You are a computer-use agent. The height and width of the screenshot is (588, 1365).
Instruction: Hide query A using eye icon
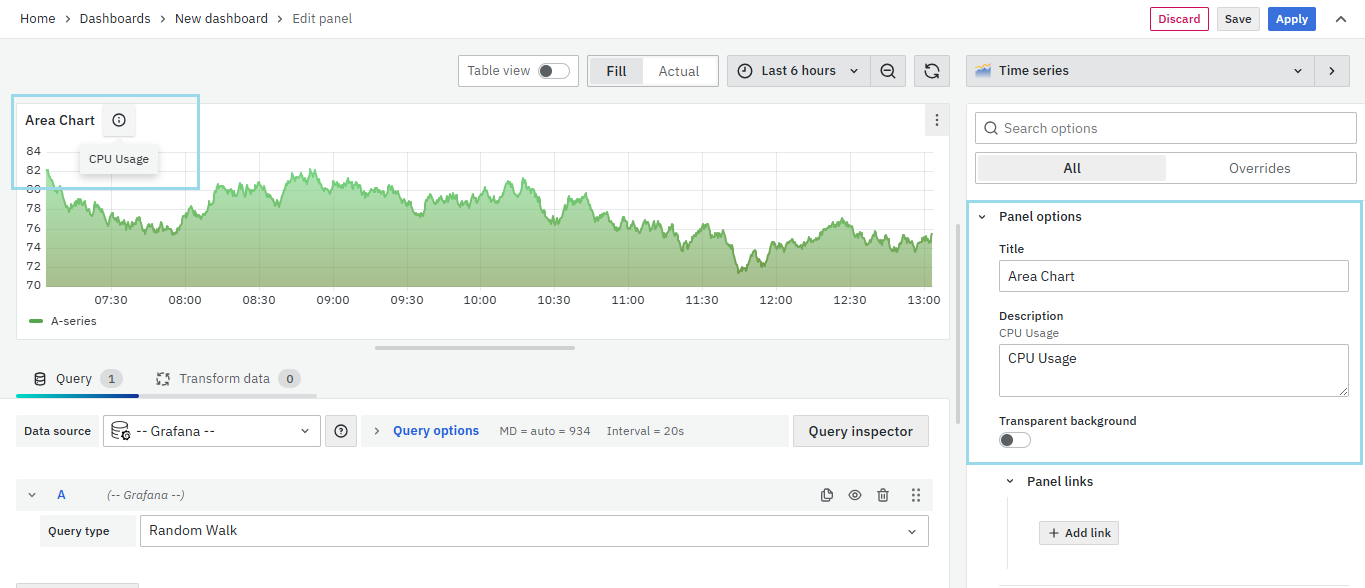click(x=855, y=495)
